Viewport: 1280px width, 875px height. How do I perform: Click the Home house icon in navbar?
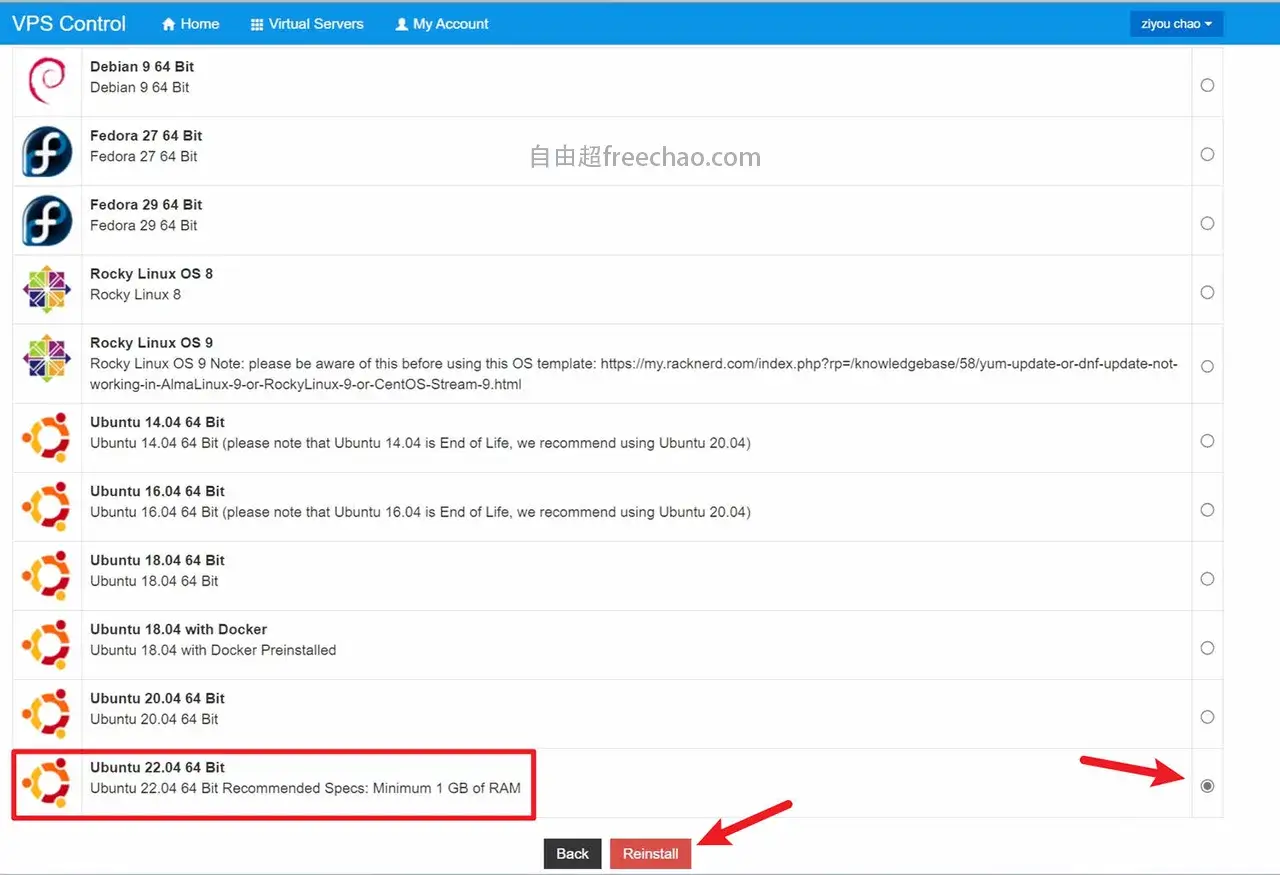168,24
